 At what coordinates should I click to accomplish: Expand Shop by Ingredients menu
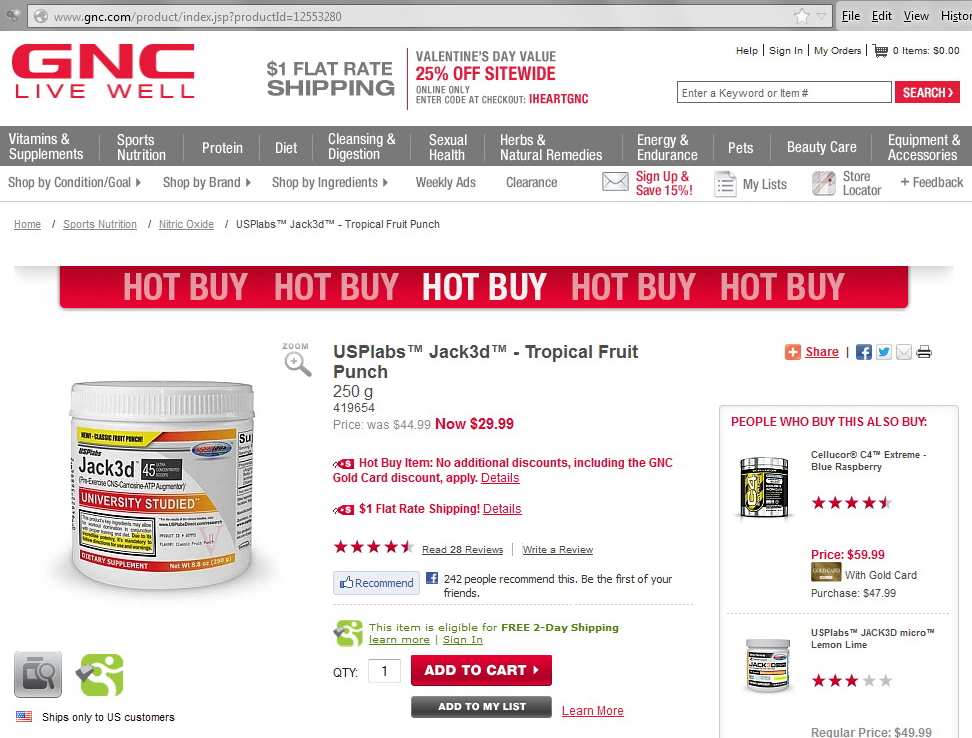coord(330,183)
